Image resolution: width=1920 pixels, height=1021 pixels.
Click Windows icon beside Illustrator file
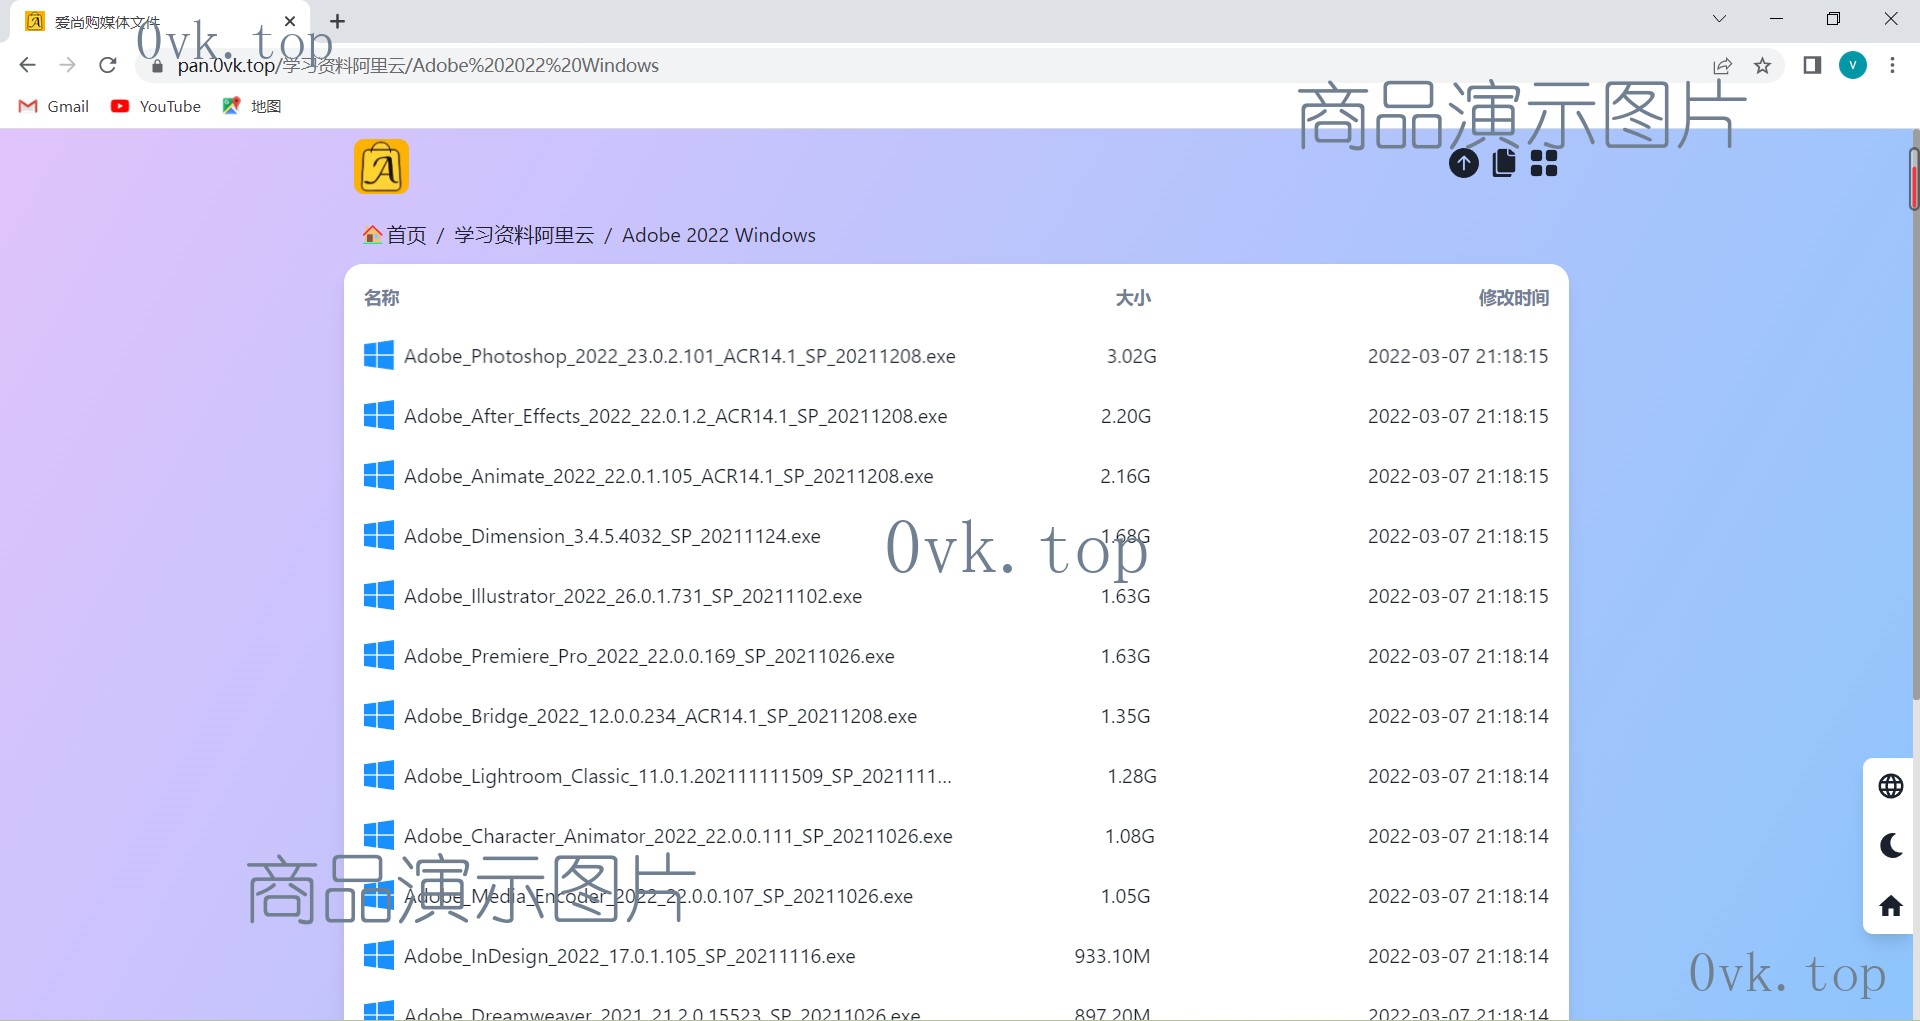pos(379,595)
